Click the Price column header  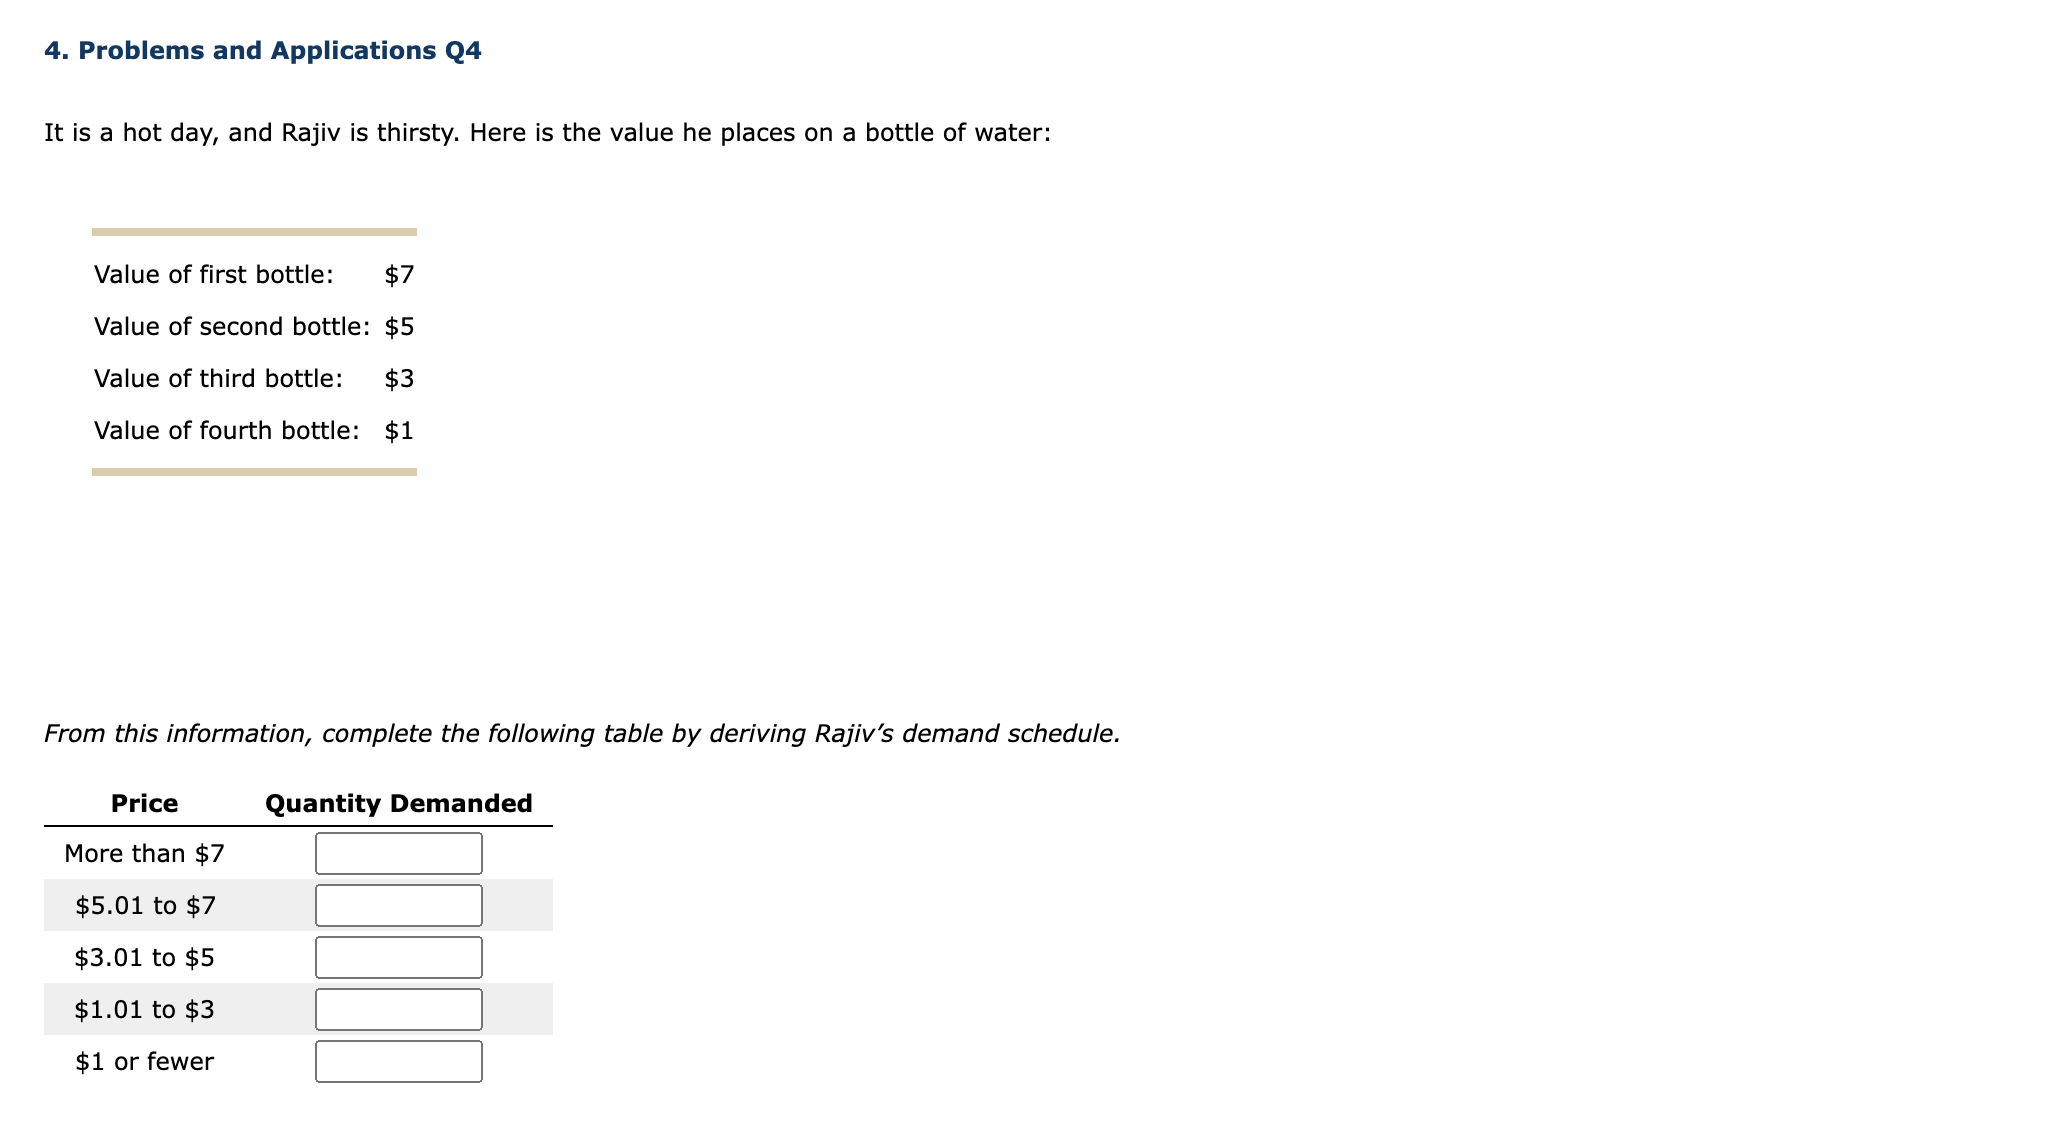pyautogui.click(x=144, y=802)
